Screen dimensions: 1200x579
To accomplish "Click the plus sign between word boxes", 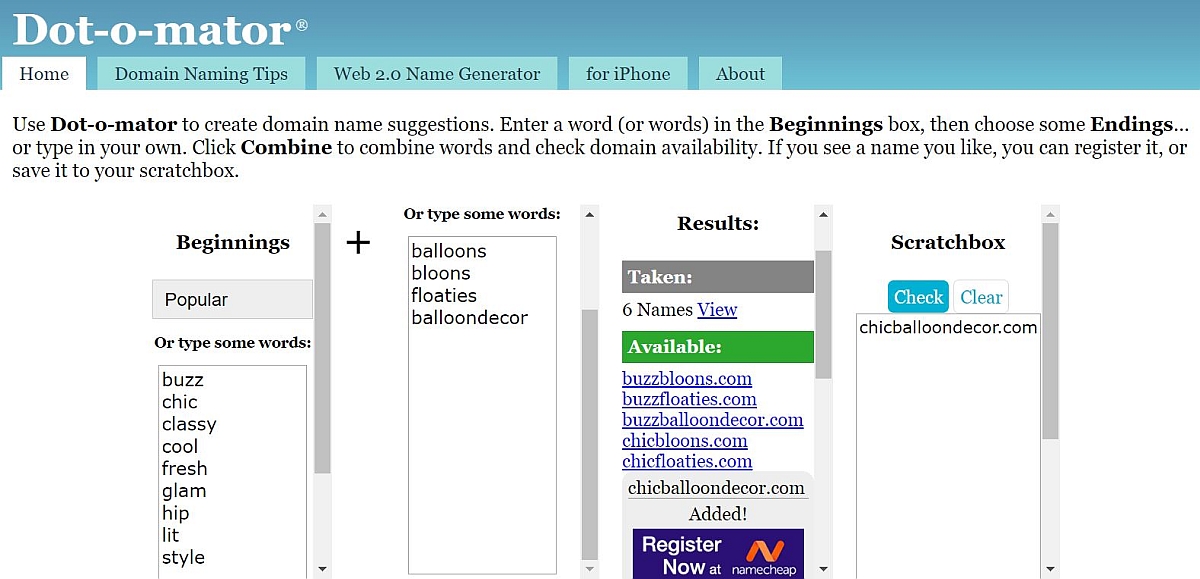I will 358,242.
